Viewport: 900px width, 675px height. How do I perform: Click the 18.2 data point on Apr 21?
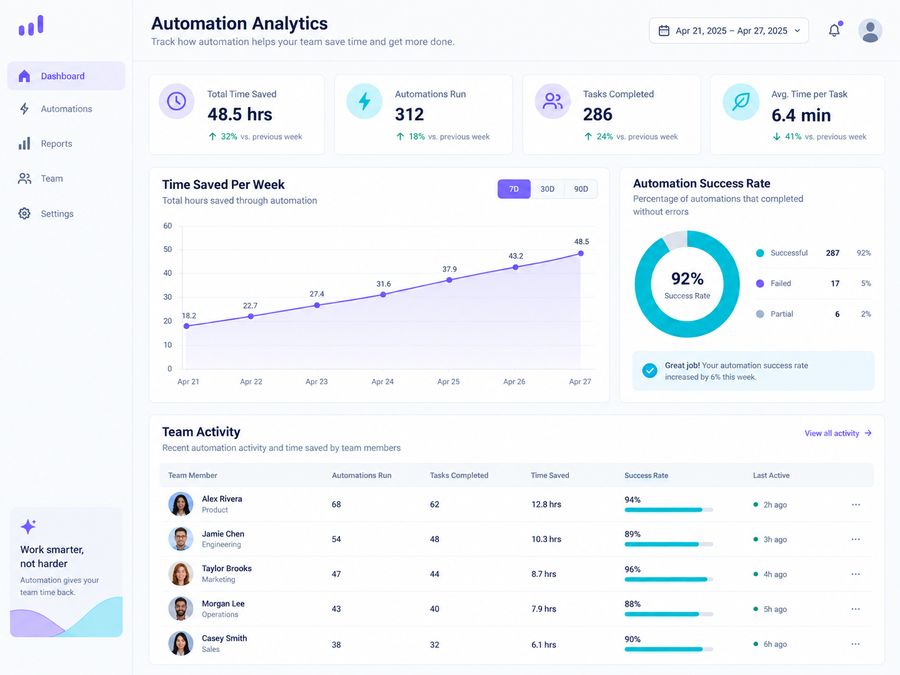tap(187, 326)
